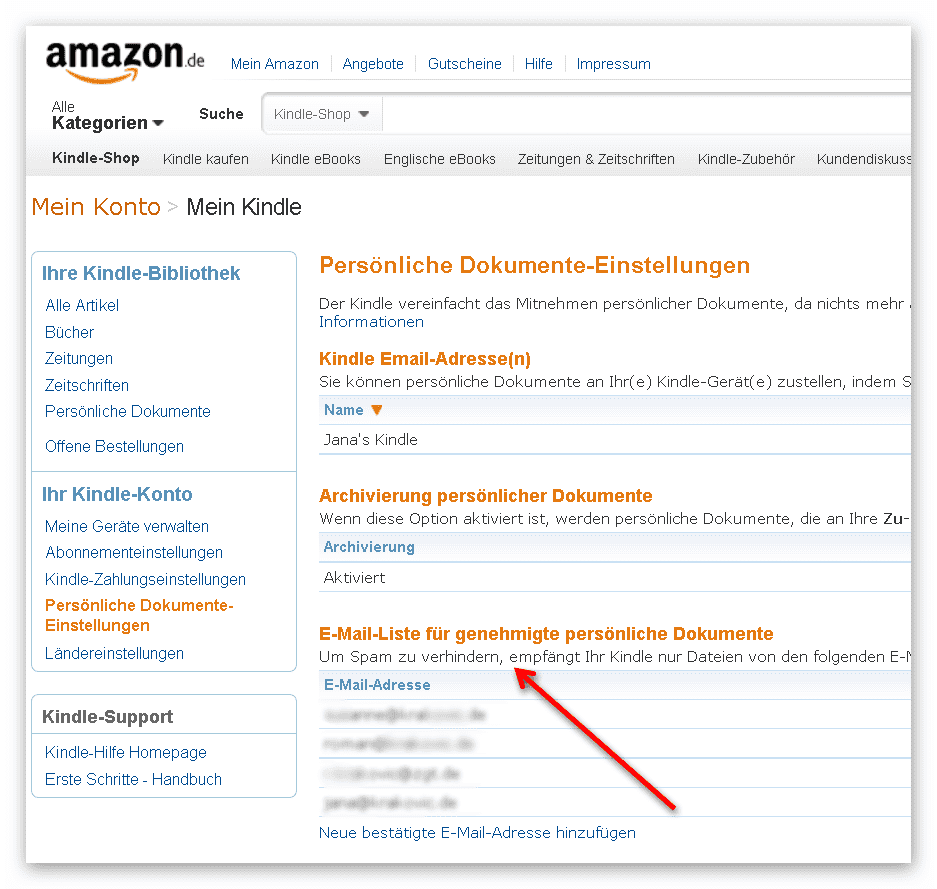Open Kindle-Hilfe Homepage link
The height and width of the screenshot is (889, 937).
(x=125, y=752)
